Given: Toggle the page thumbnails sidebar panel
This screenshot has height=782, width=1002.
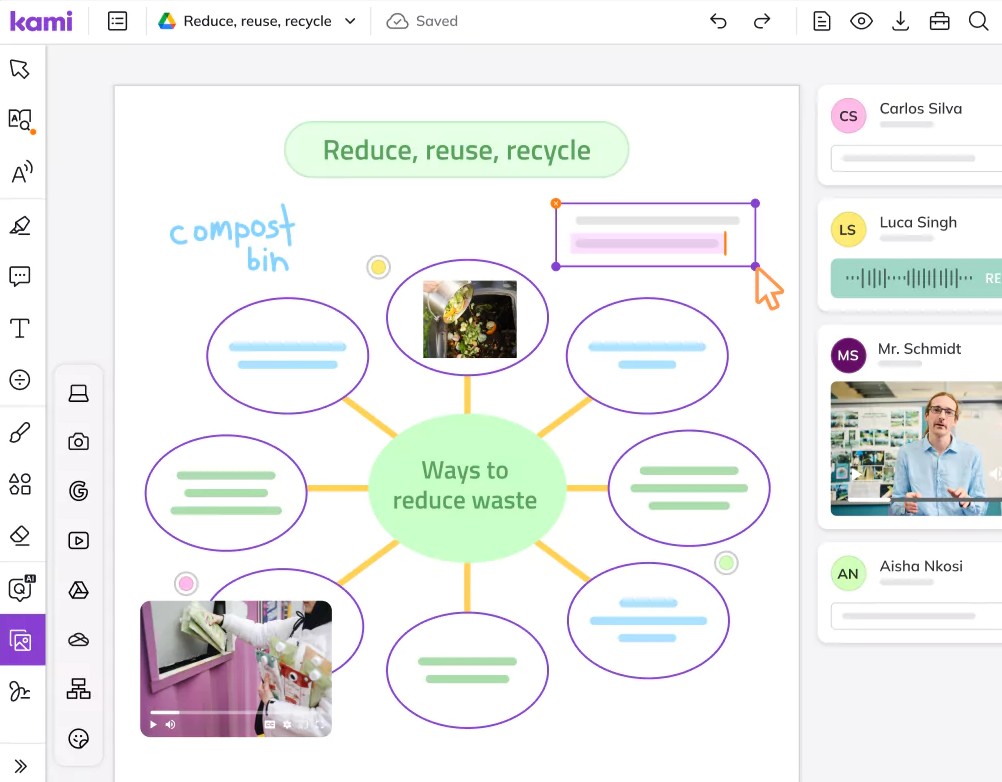Looking at the screenshot, I should point(118,21).
